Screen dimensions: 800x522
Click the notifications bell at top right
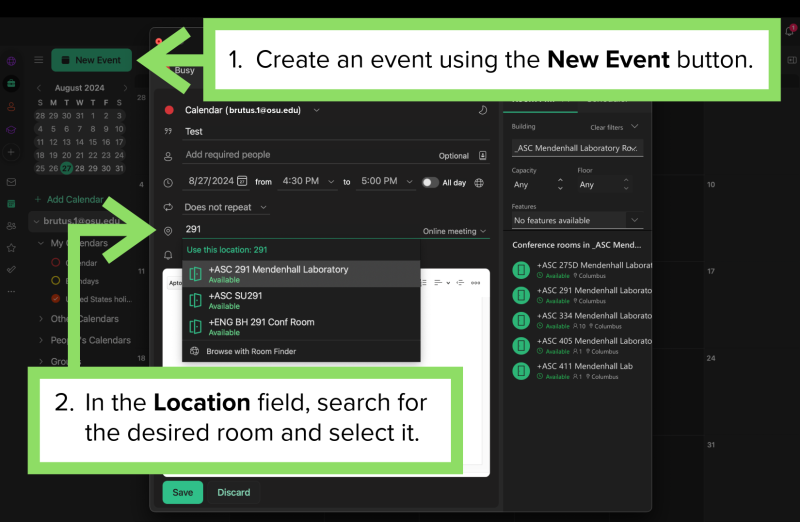click(x=790, y=31)
